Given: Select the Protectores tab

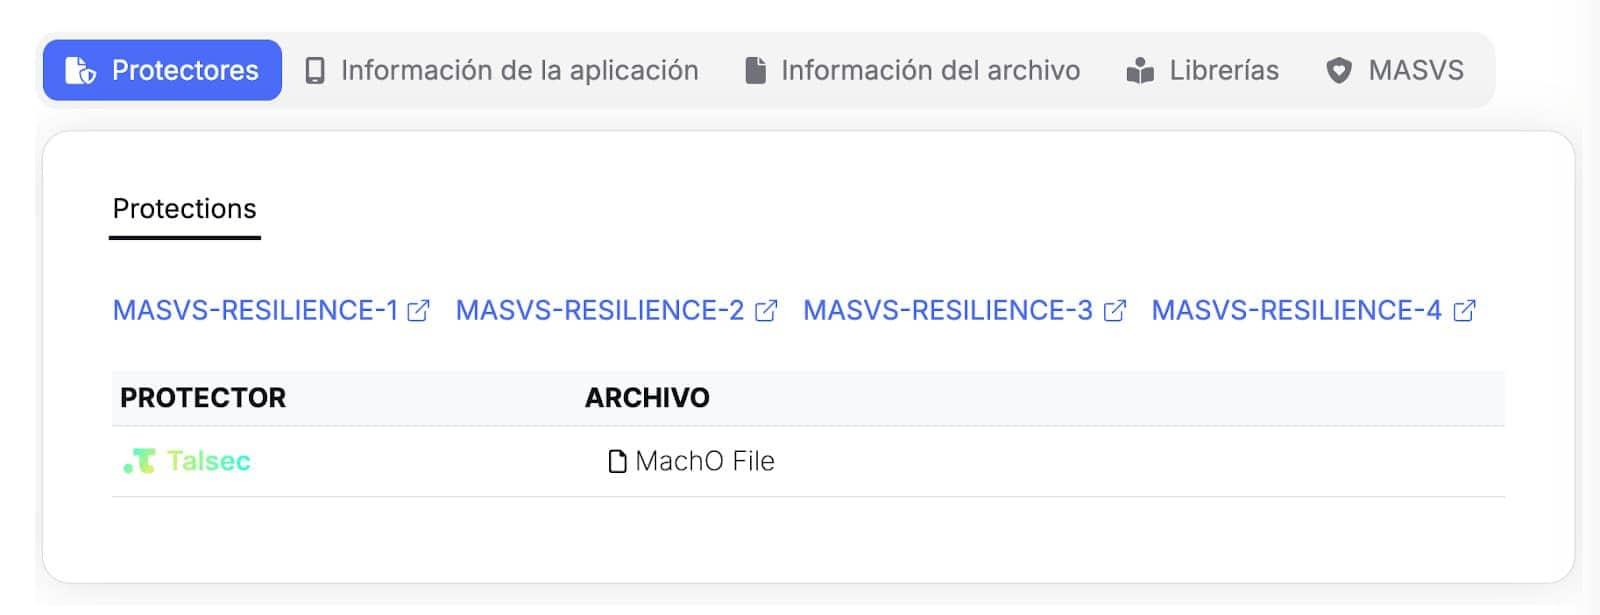Looking at the screenshot, I should tap(160, 70).
